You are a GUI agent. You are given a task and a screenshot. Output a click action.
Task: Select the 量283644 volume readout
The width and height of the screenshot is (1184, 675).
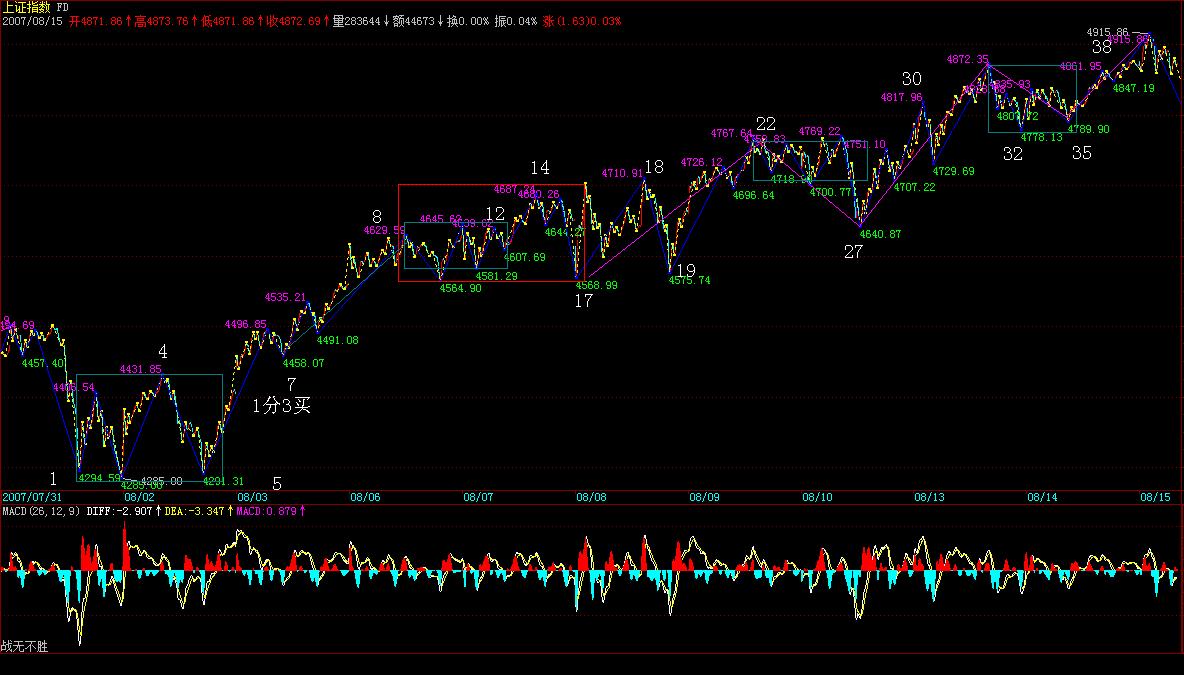(355, 20)
